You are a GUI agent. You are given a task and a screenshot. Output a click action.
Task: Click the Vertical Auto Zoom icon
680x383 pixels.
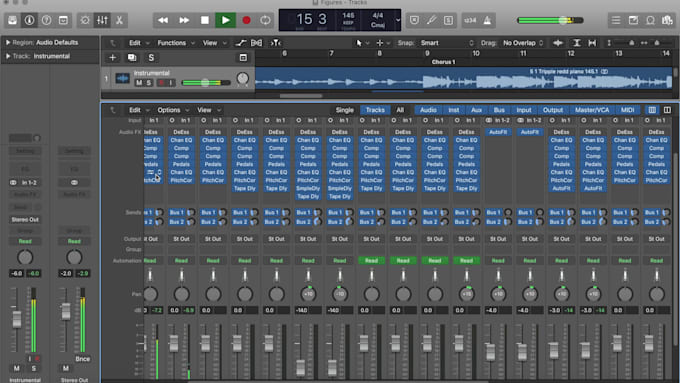[577, 43]
